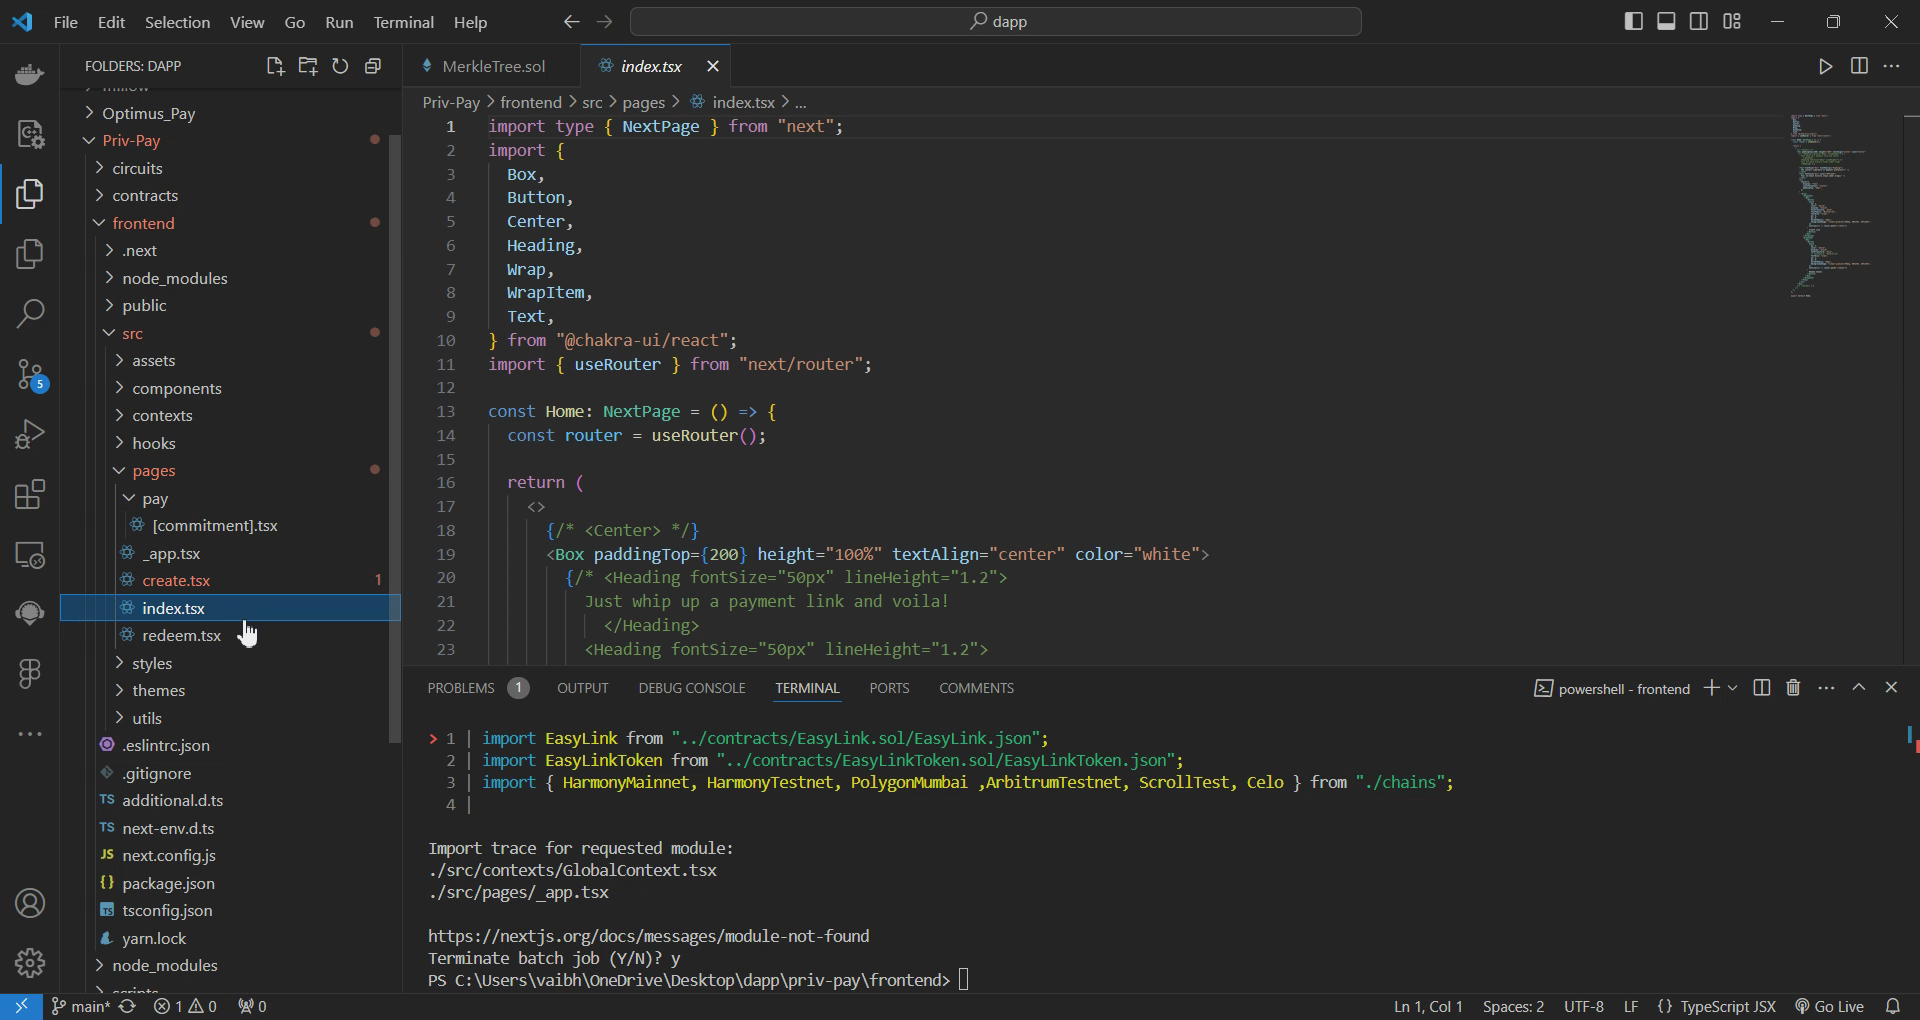The height and width of the screenshot is (1020, 1920).
Task: Show errors and warnings count
Action: [x=185, y=1007]
